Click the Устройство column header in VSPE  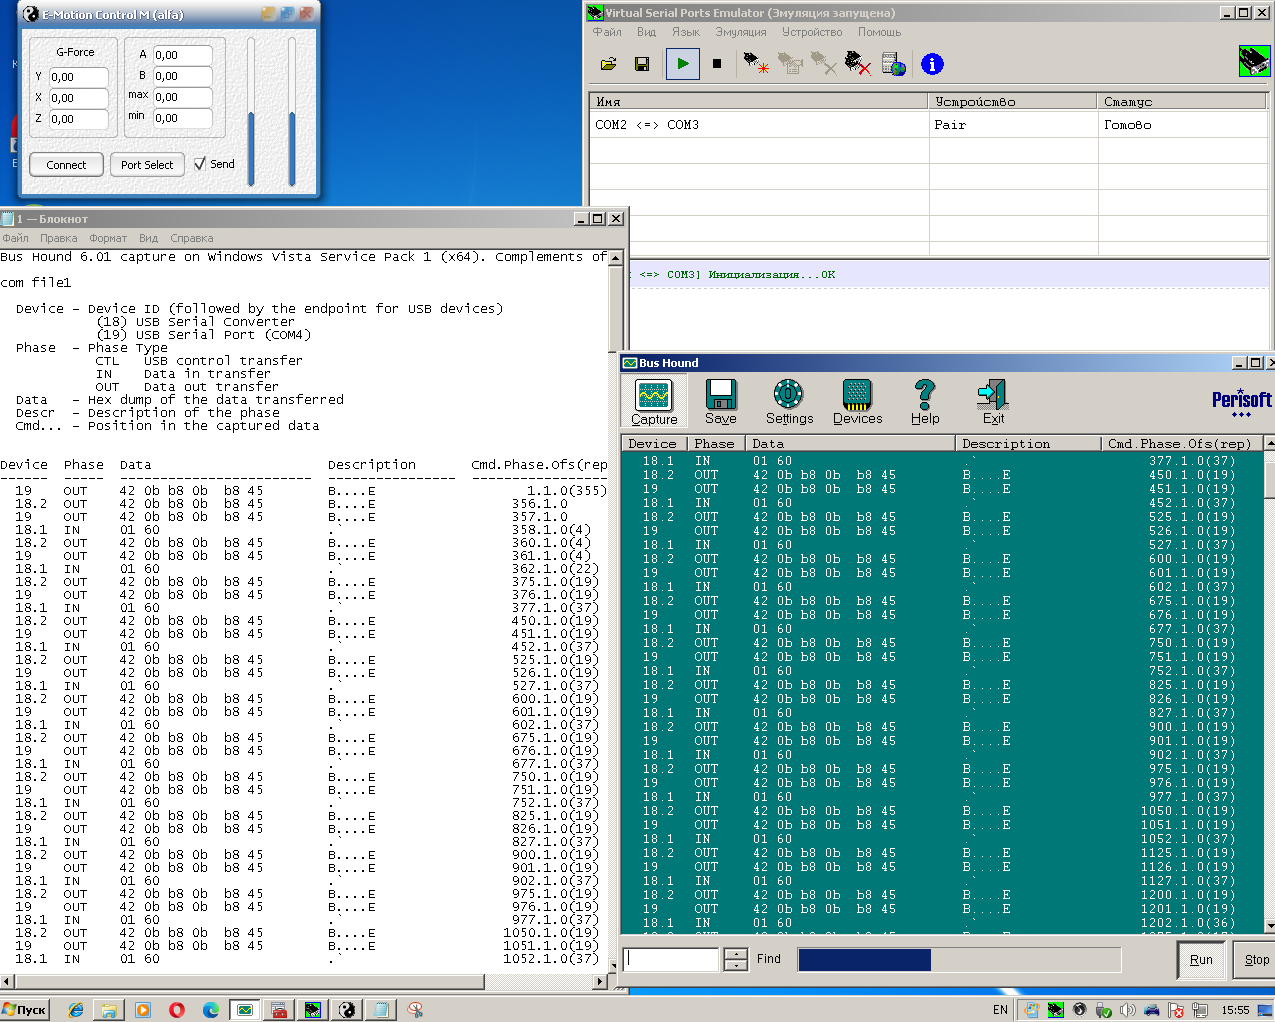[x=1013, y=101]
